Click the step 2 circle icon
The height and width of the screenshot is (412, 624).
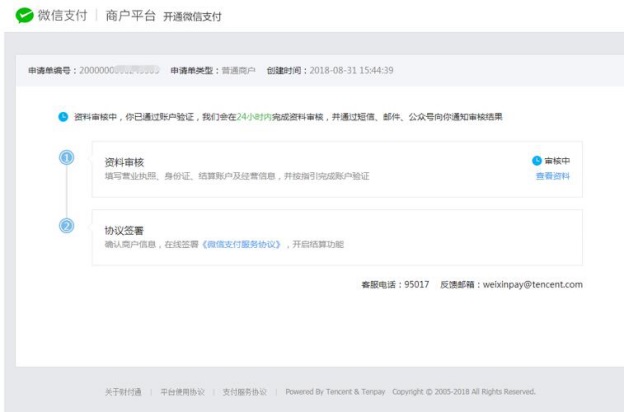(67, 226)
